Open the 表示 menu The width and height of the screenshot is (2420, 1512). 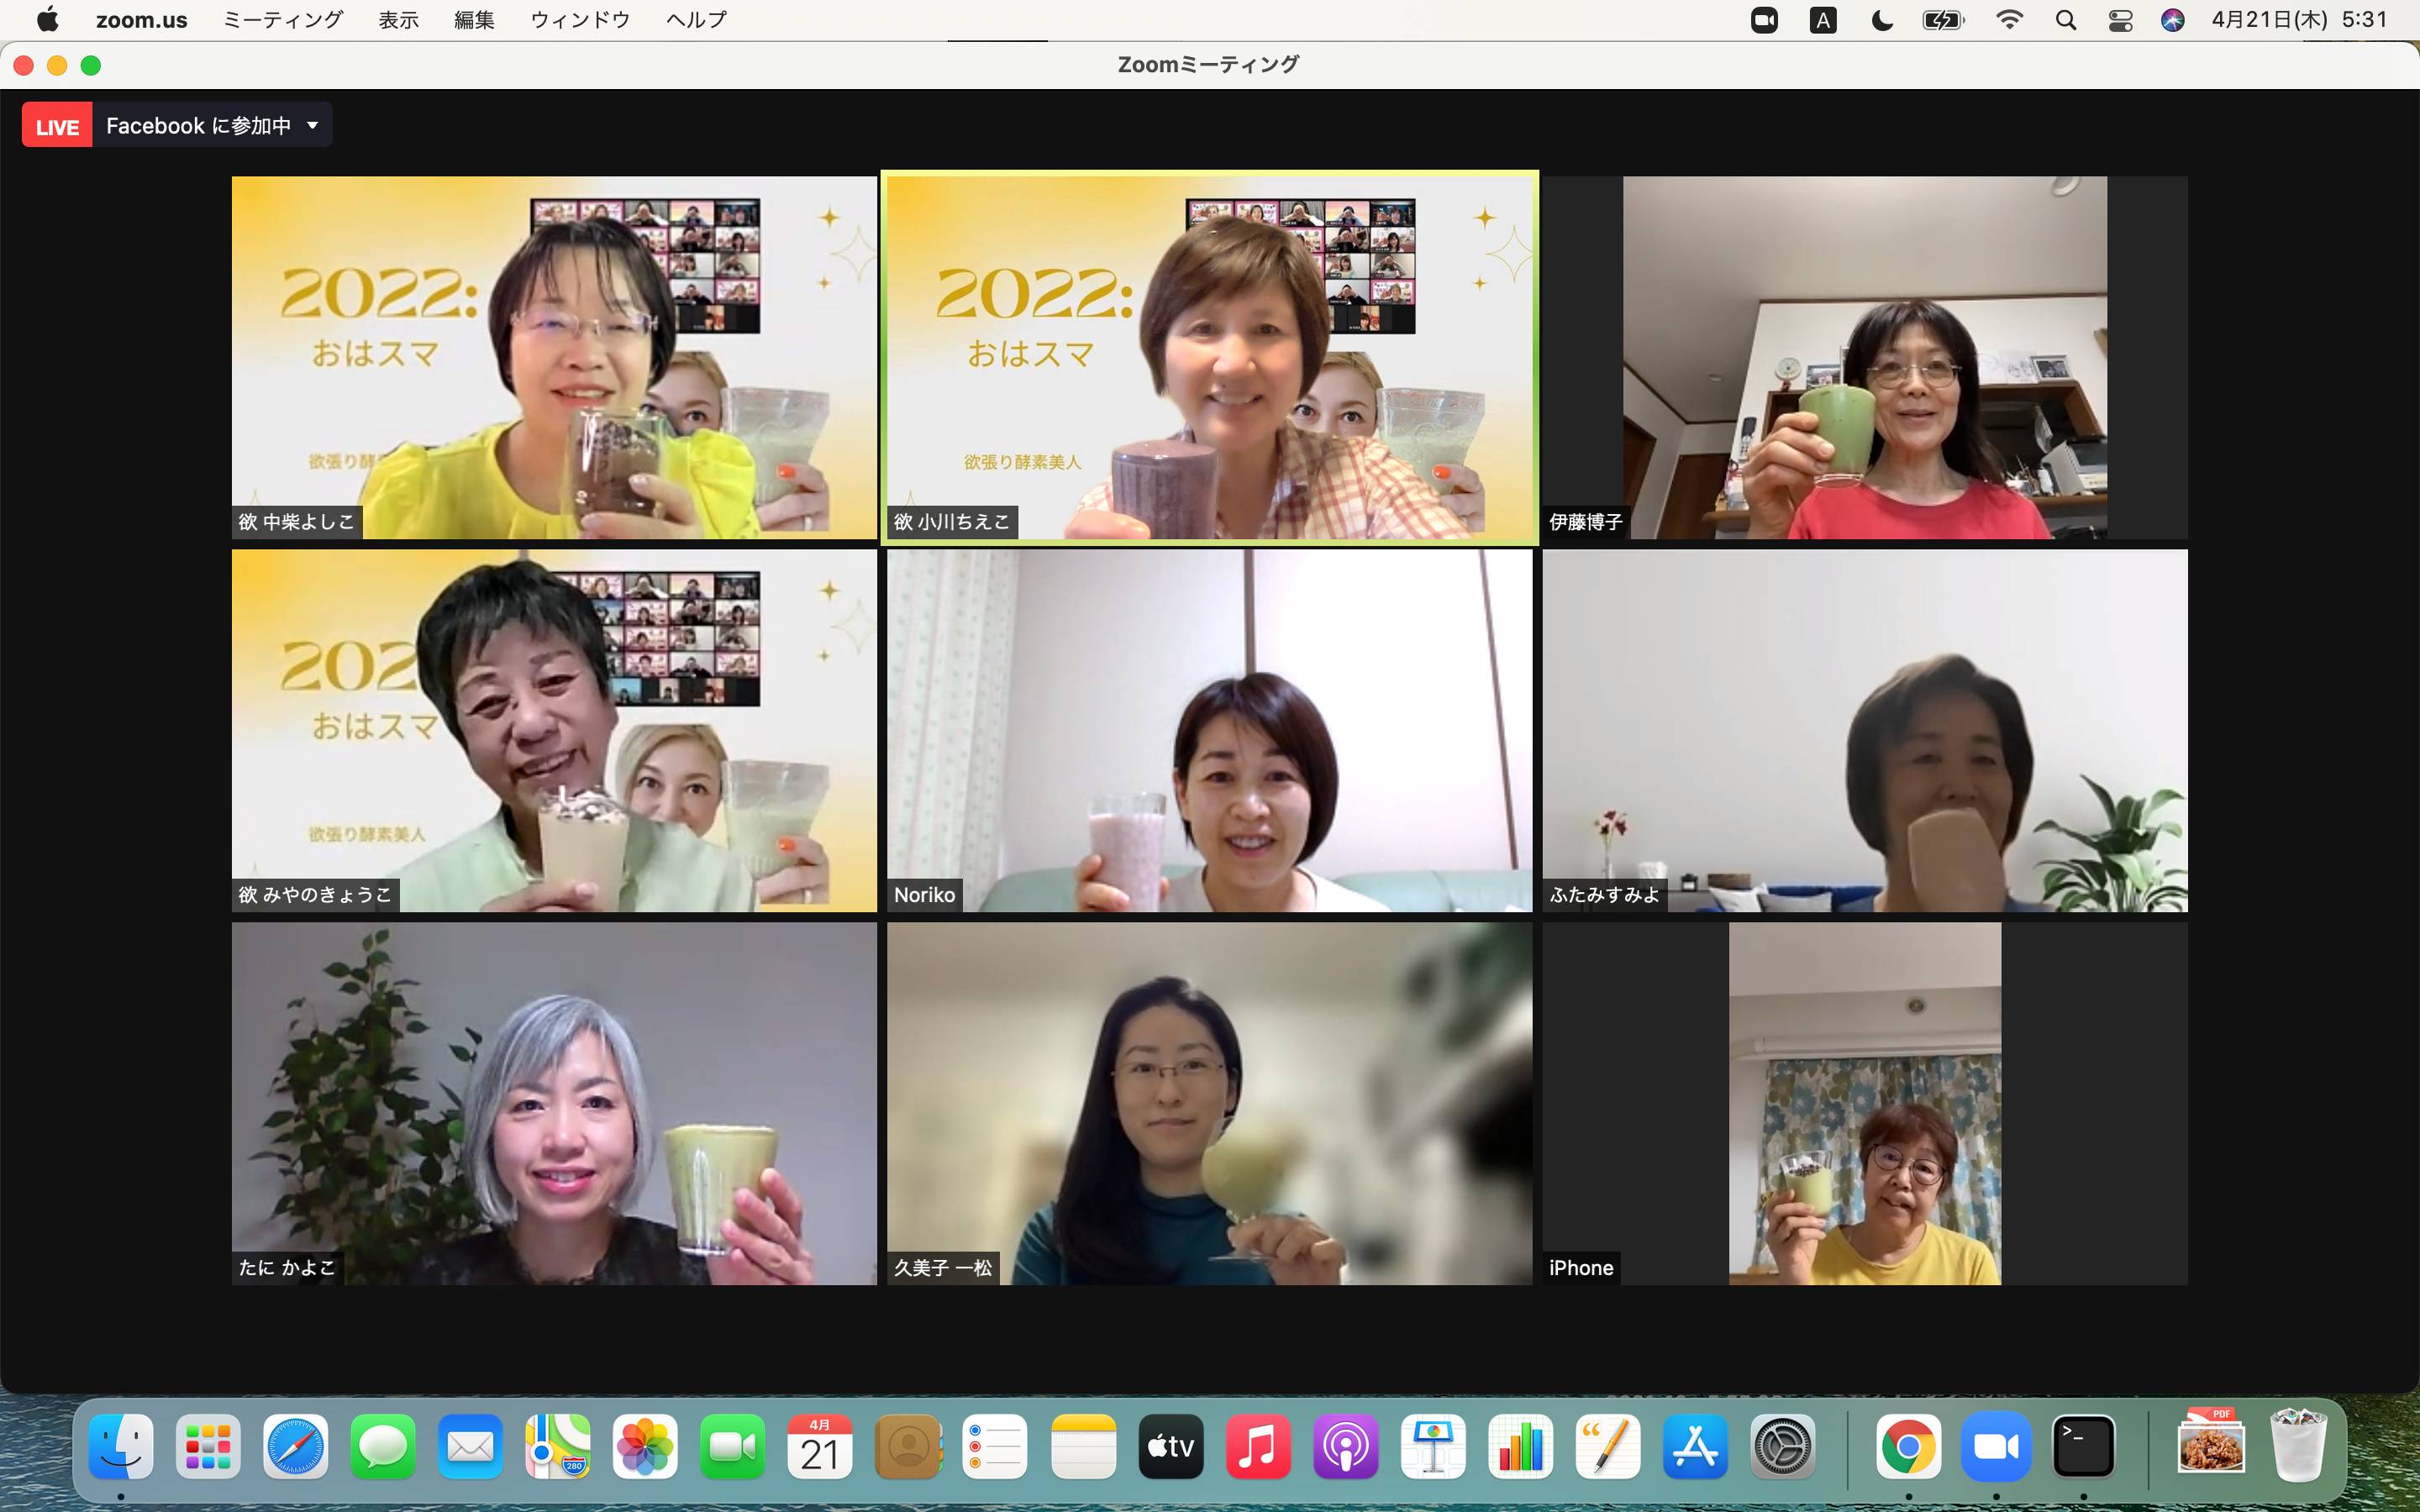[x=398, y=20]
